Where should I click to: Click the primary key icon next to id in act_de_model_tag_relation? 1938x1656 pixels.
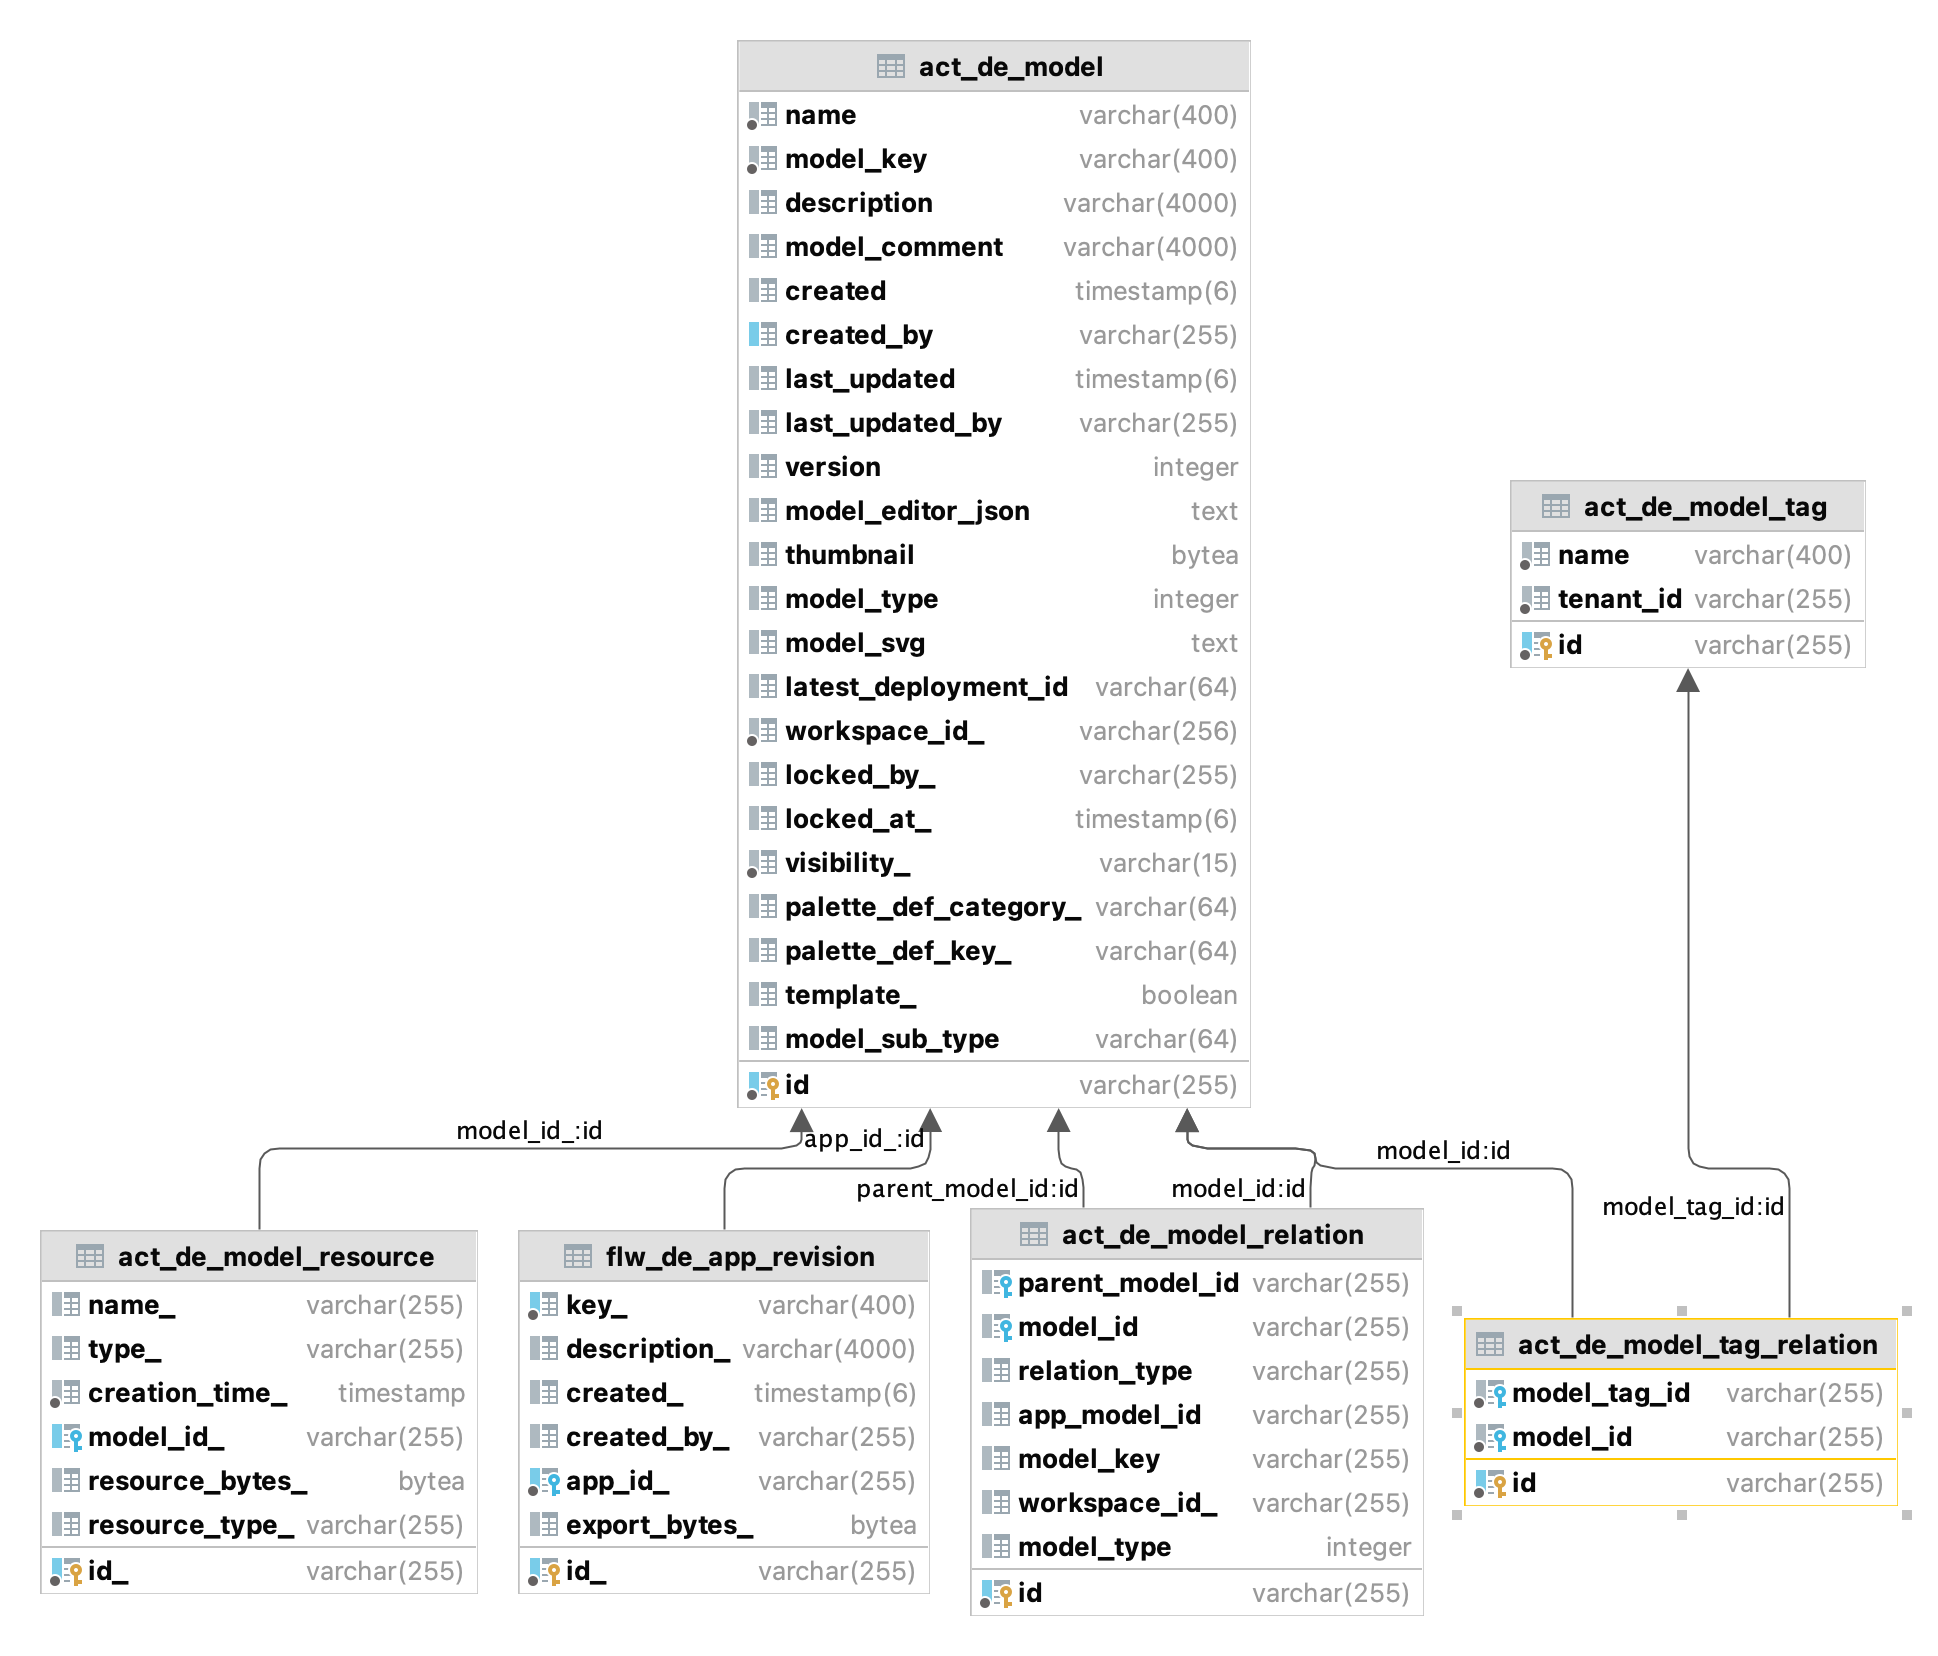(x=1493, y=1482)
